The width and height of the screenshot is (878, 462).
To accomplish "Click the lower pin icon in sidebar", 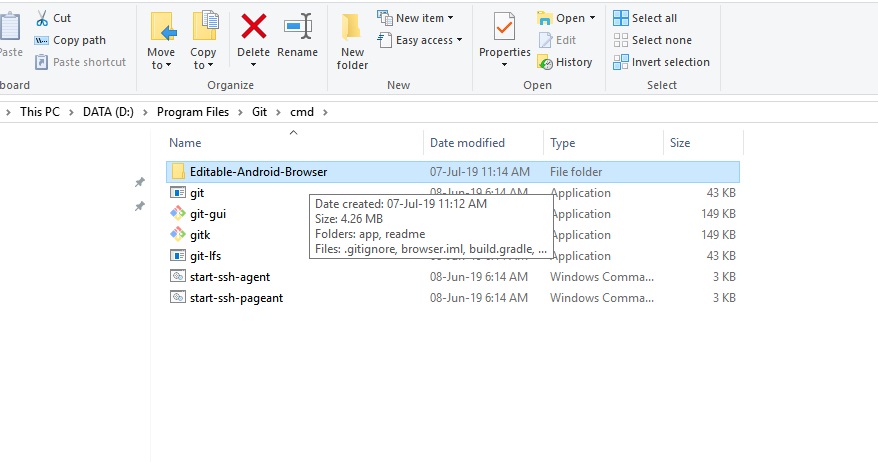I will pos(139,206).
